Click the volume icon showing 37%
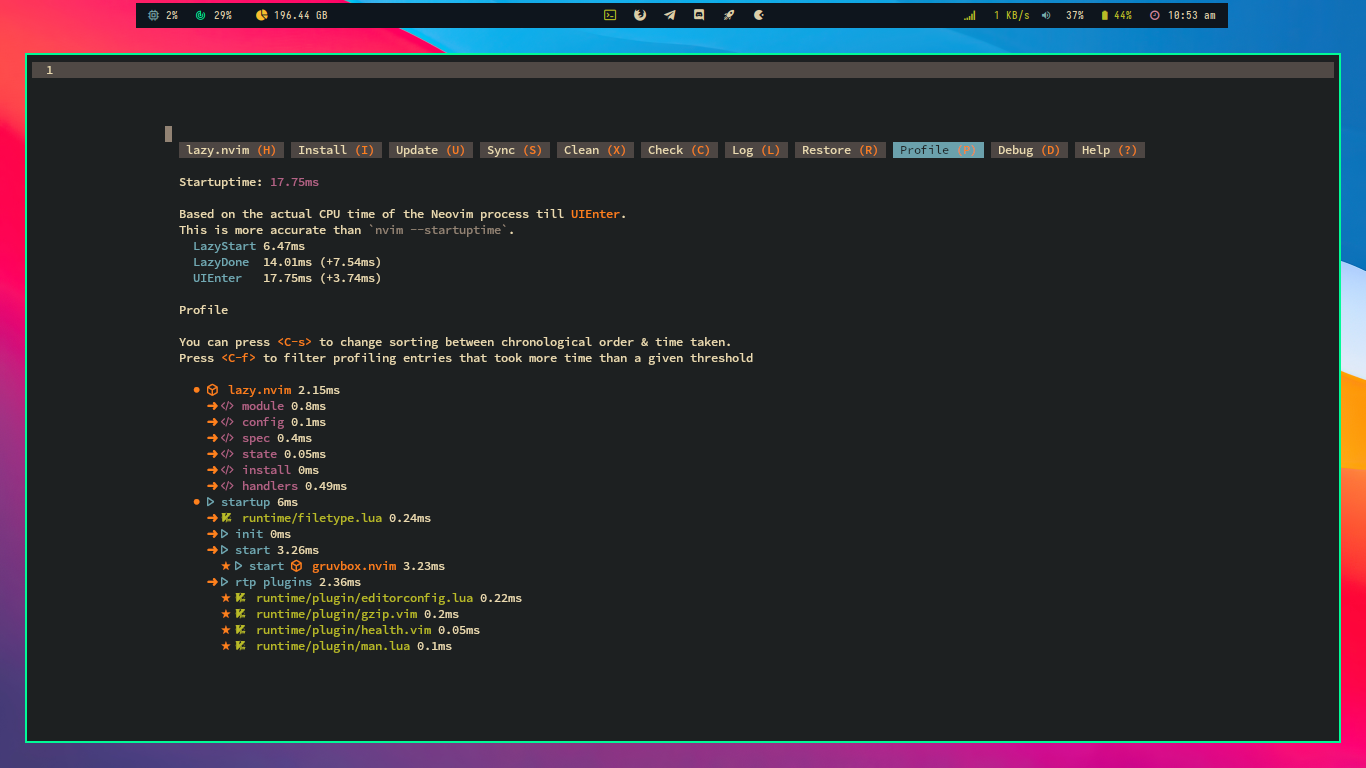 1046,15
